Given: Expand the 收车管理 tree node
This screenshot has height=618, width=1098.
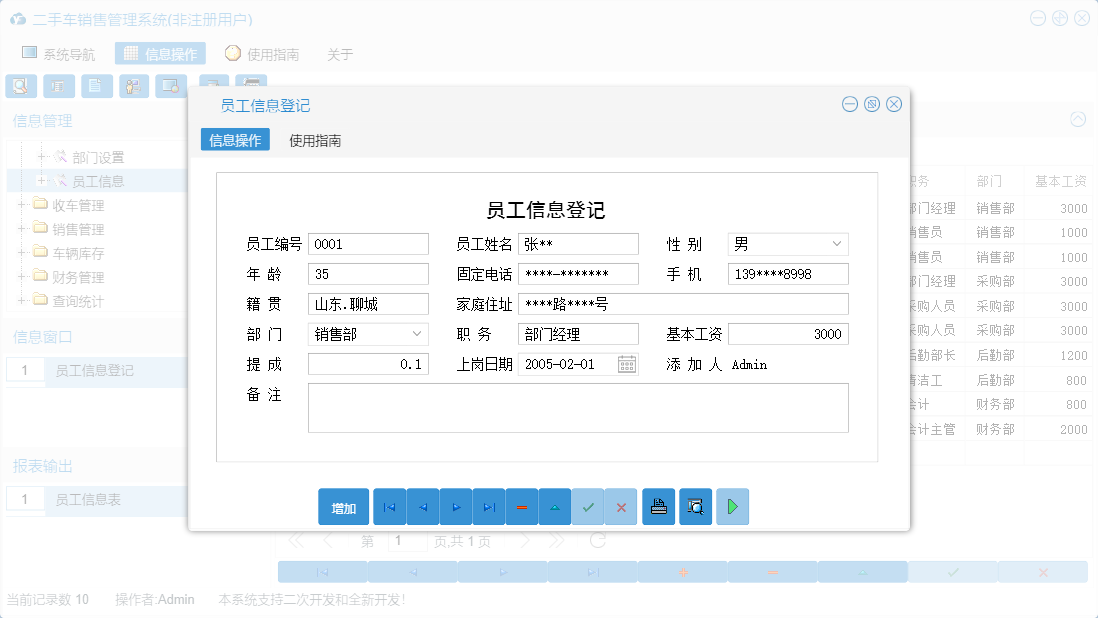Looking at the screenshot, I should point(21,204).
